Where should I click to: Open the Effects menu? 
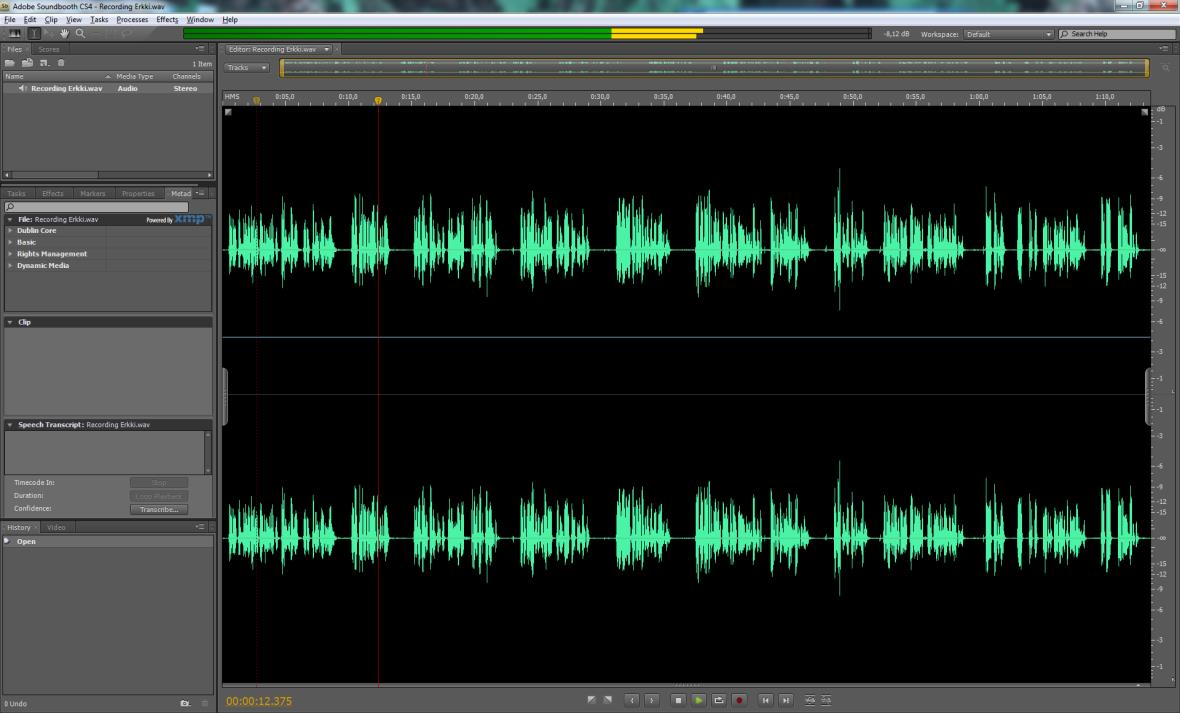(167, 20)
